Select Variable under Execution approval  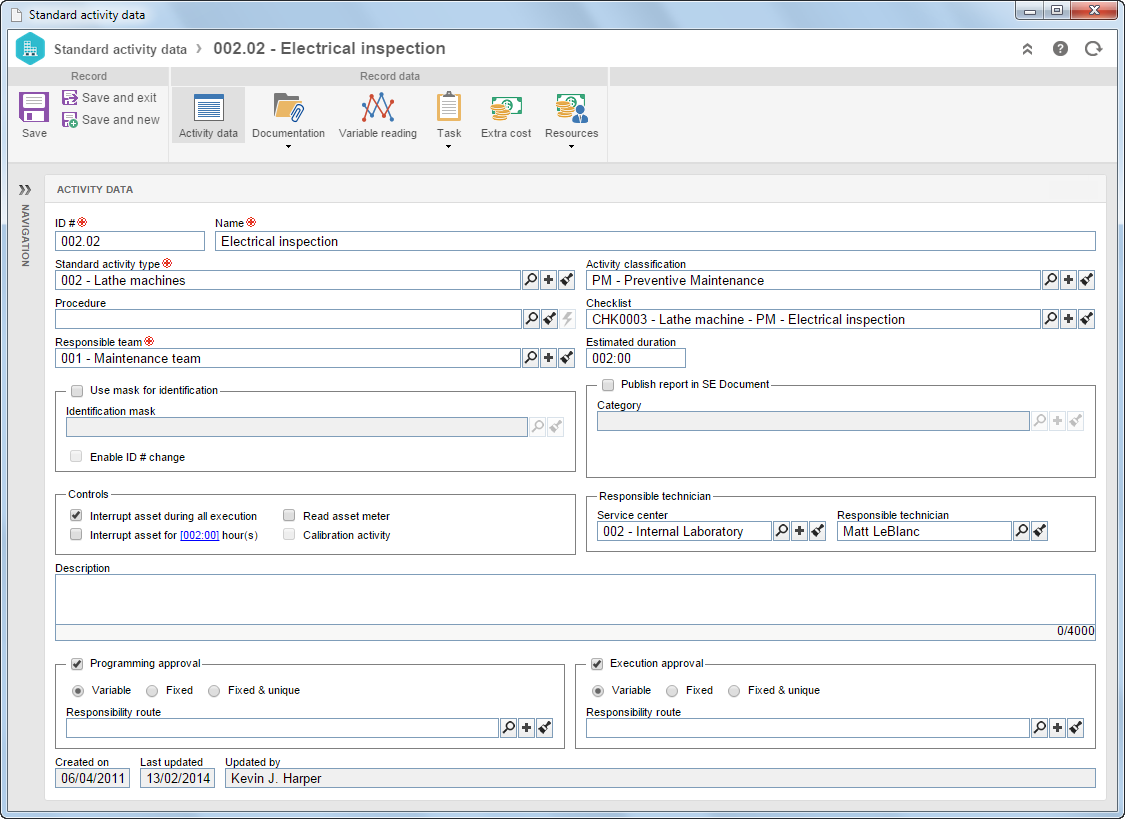598,691
